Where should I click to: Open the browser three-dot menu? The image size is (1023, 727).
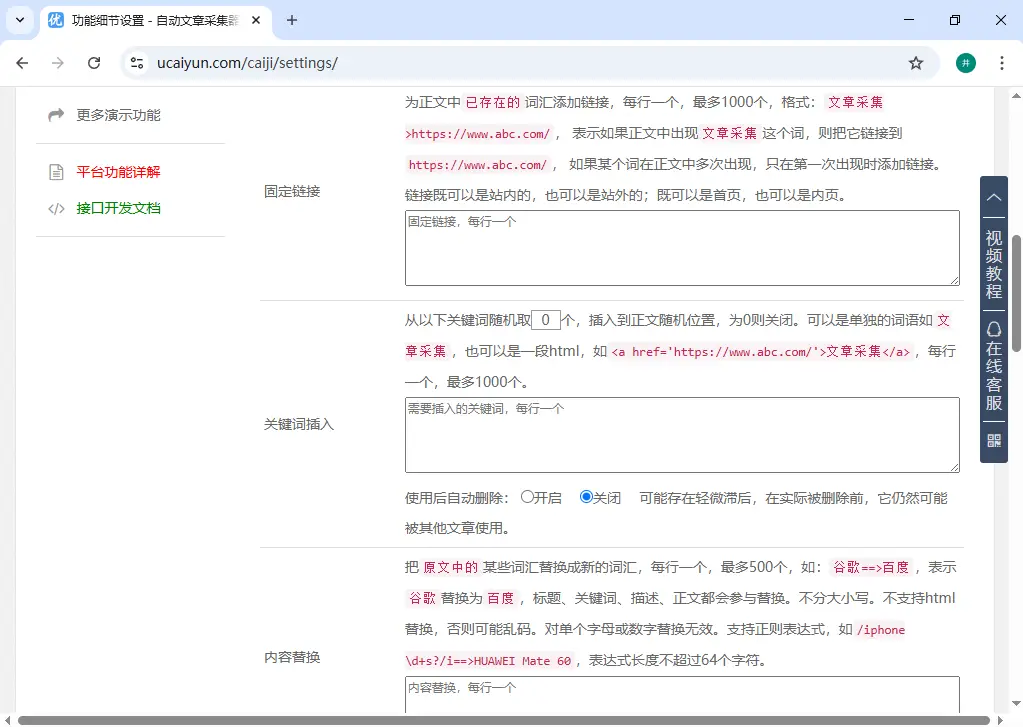click(x=1002, y=62)
